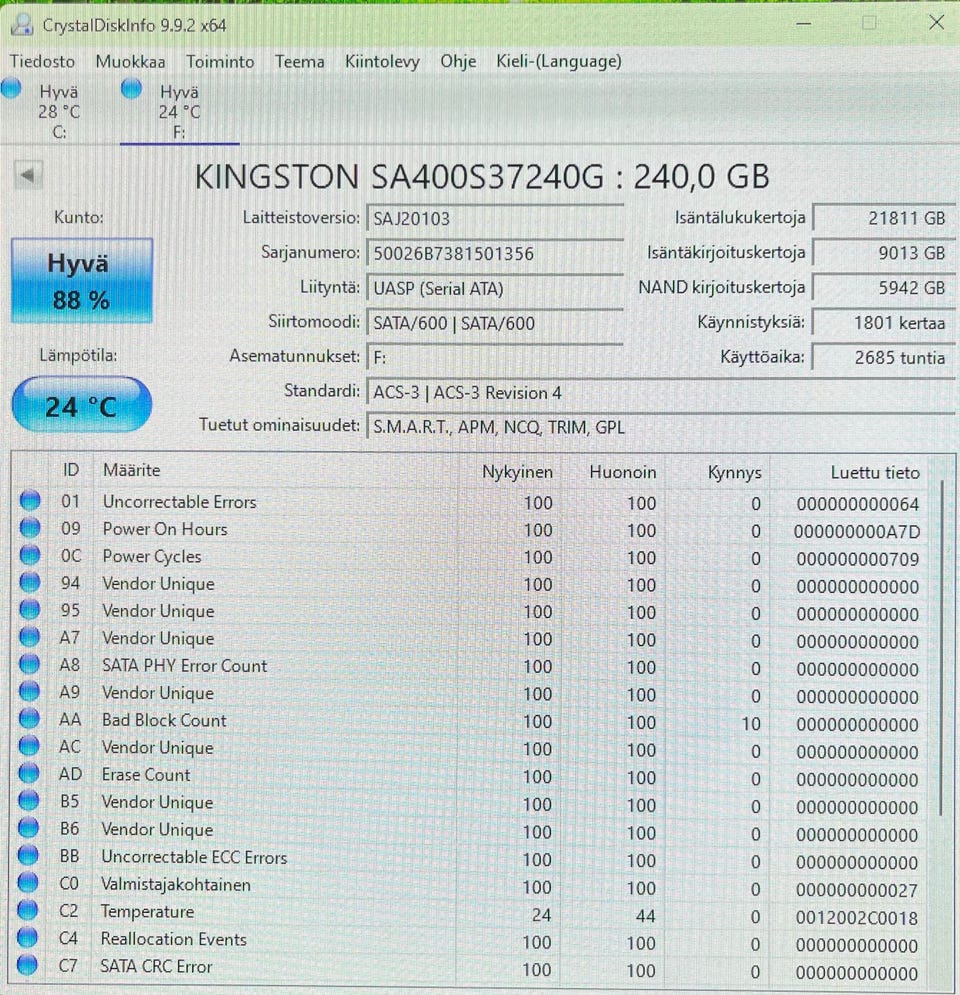Click the power on count 1801 kertaa

[884, 322]
